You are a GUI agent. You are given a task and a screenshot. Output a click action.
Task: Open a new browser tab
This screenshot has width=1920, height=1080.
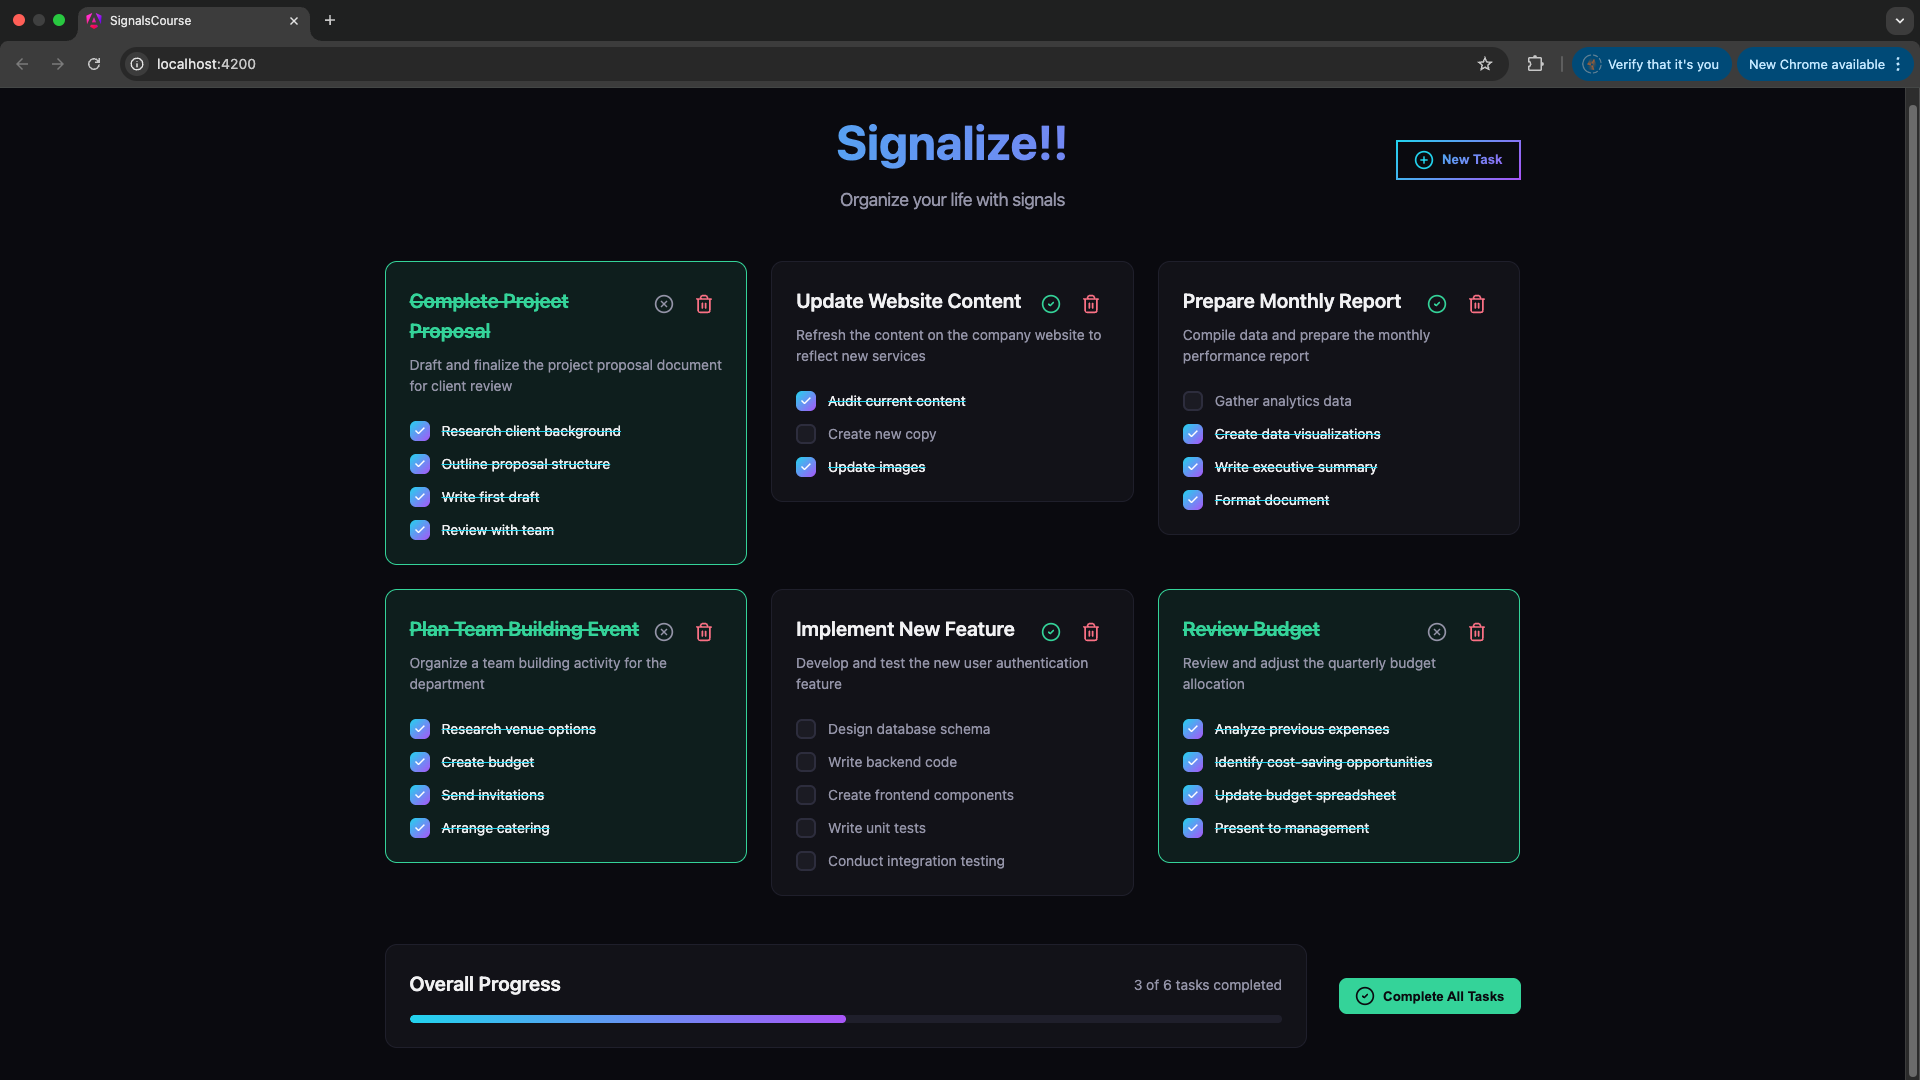point(330,20)
